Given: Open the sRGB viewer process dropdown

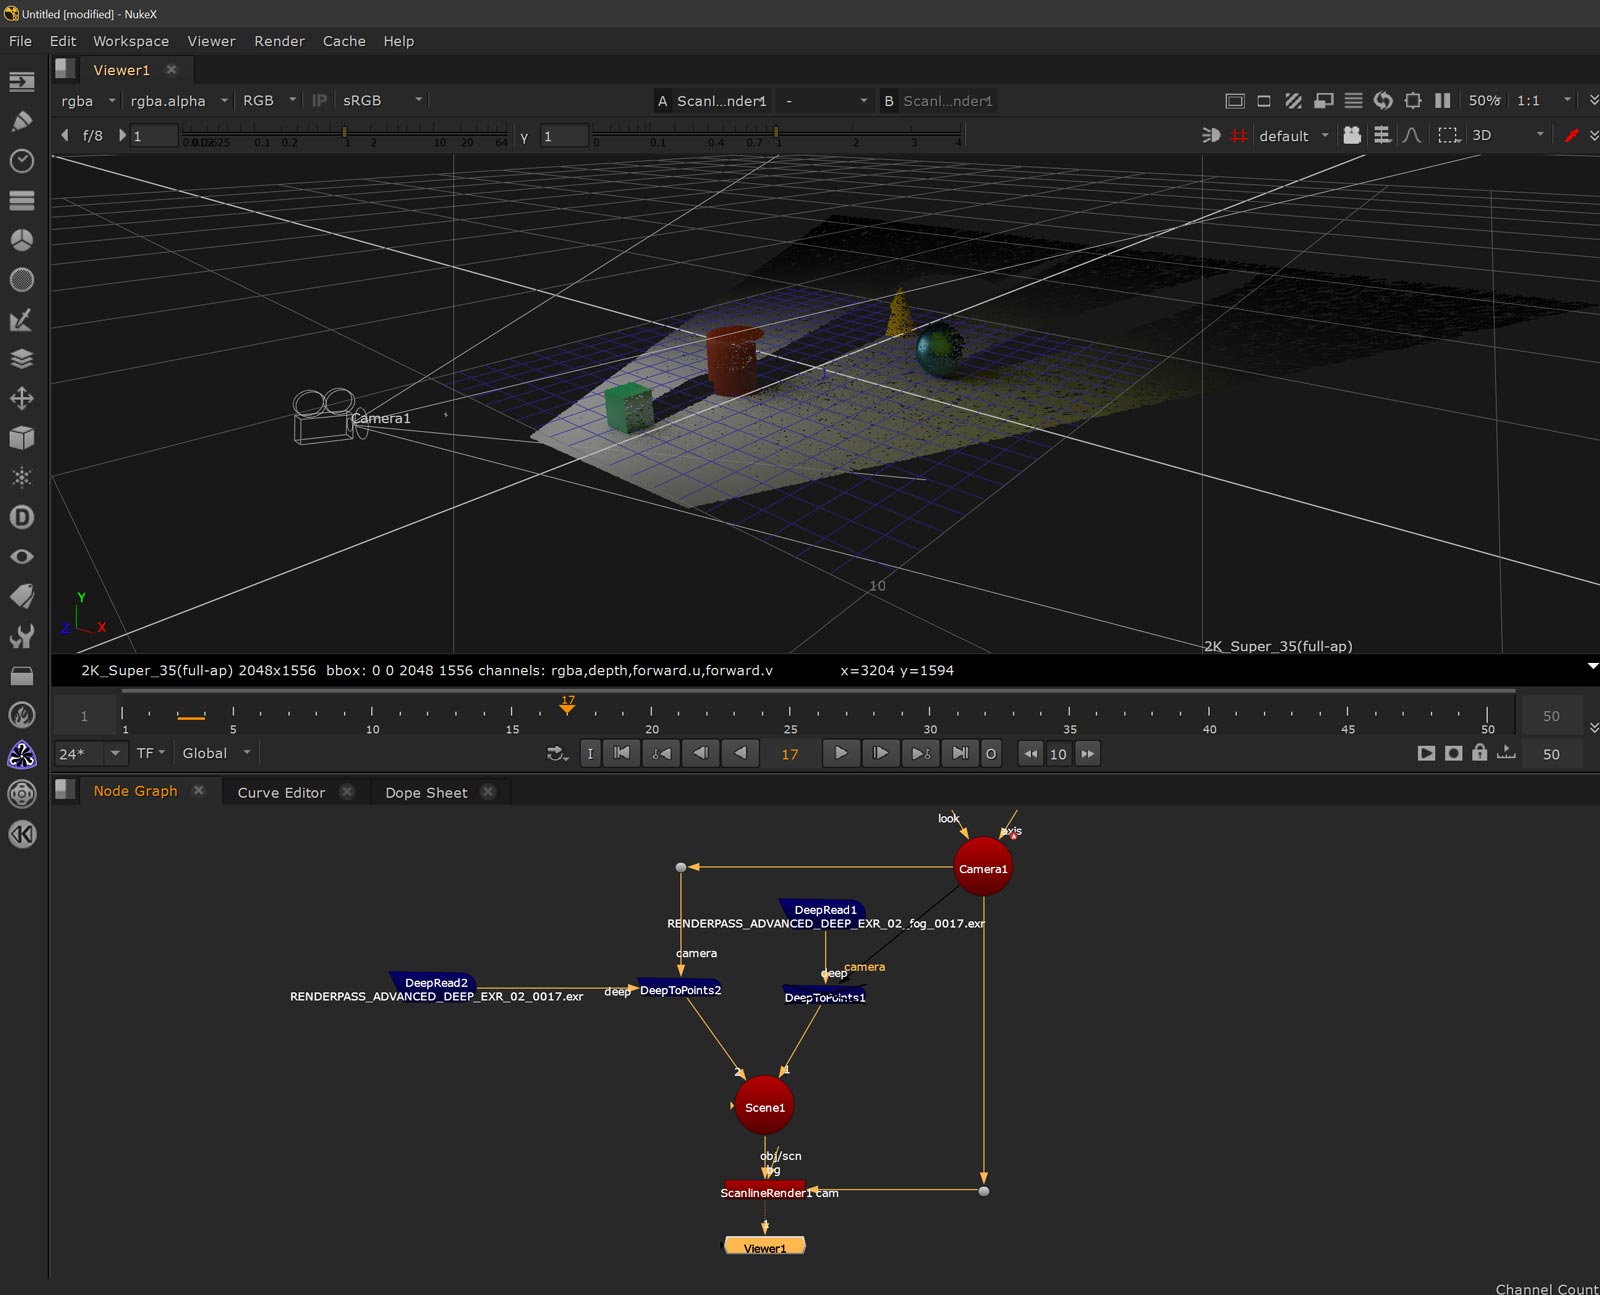Looking at the screenshot, I should click(x=382, y=100).
